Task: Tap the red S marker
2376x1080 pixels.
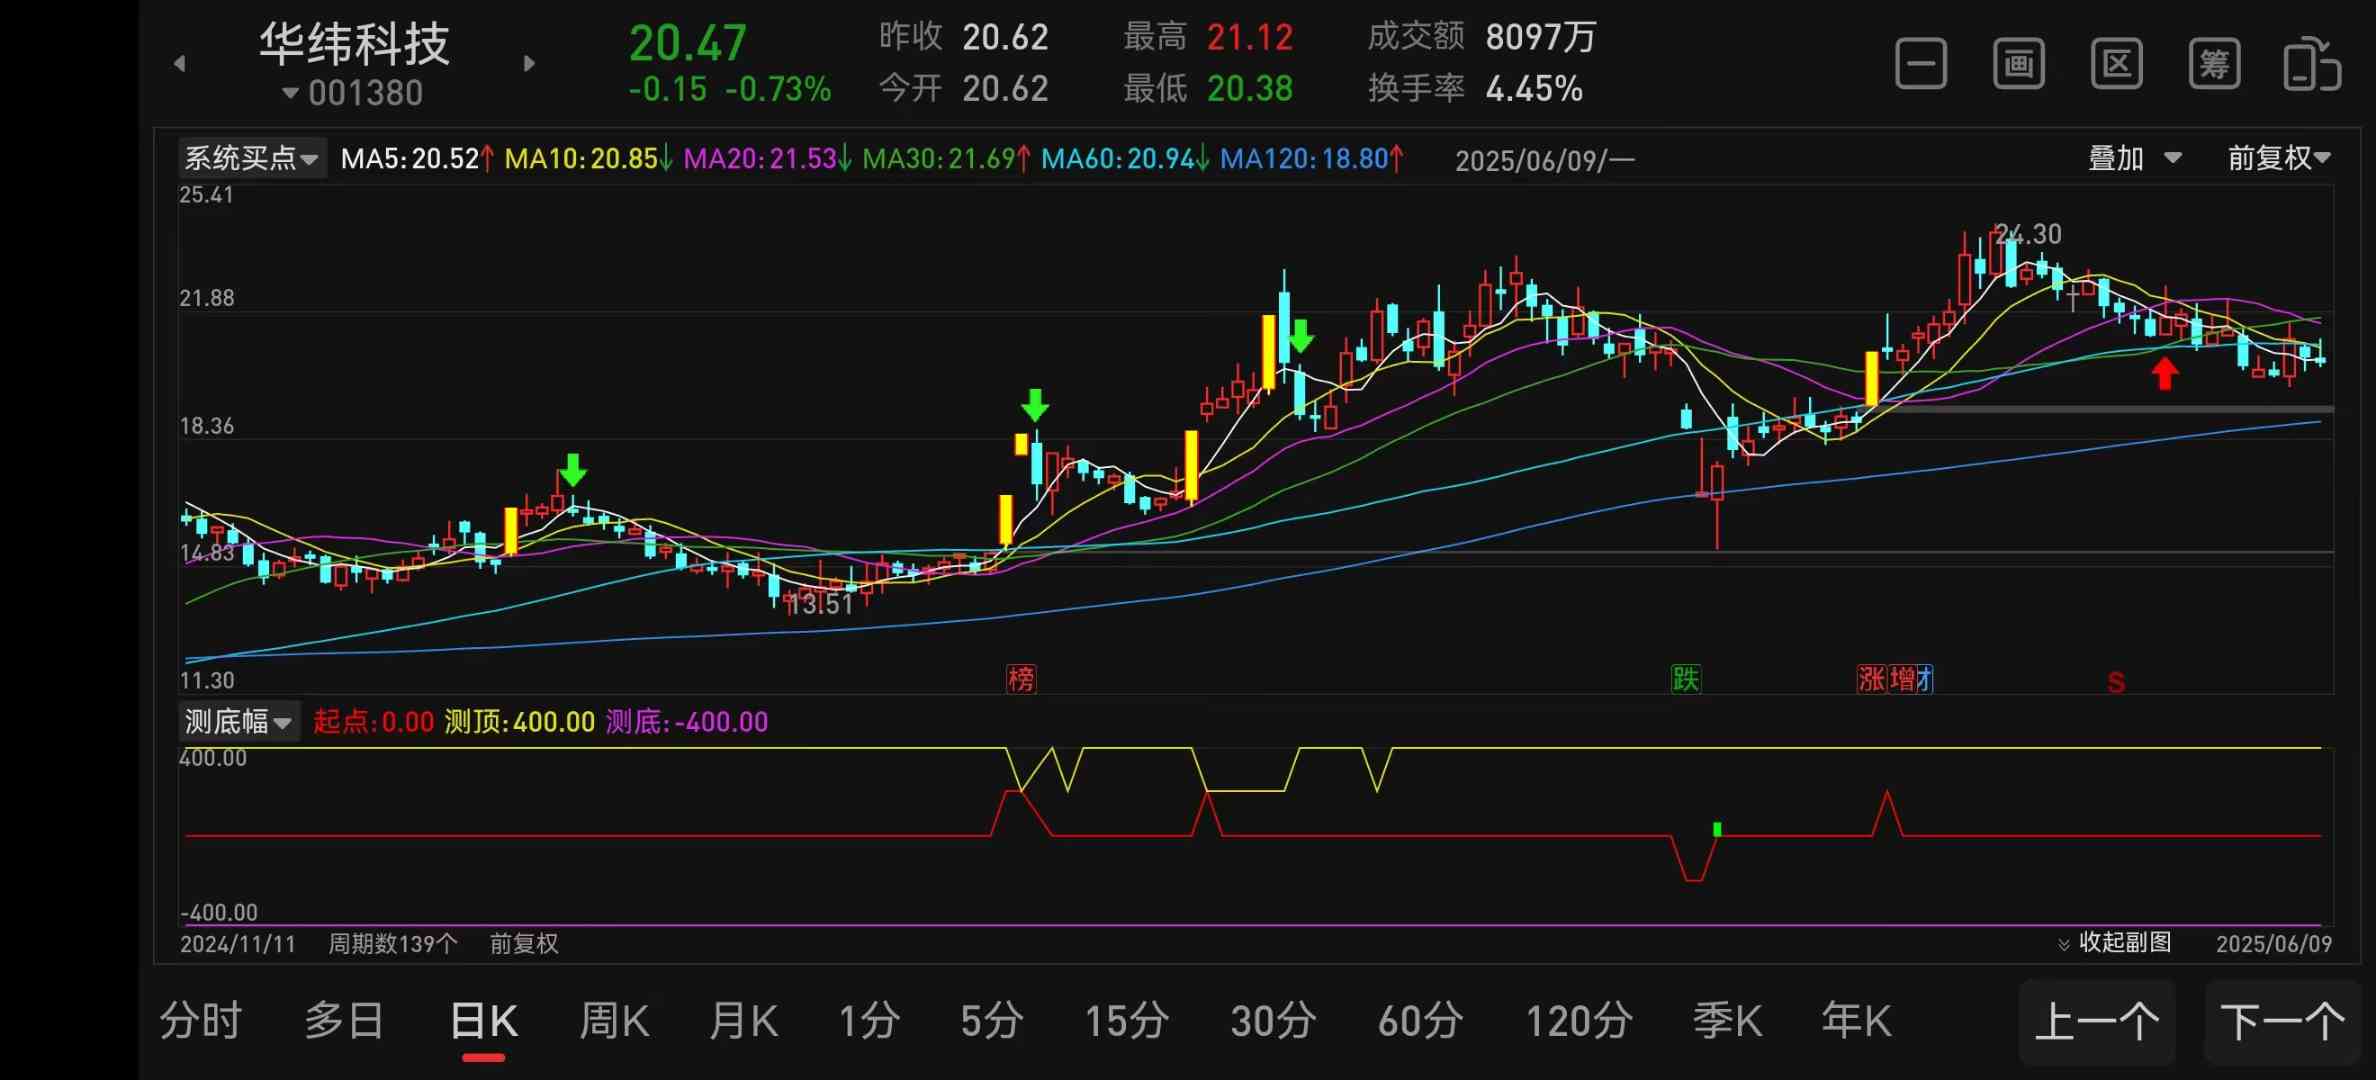Action: 2116,683
